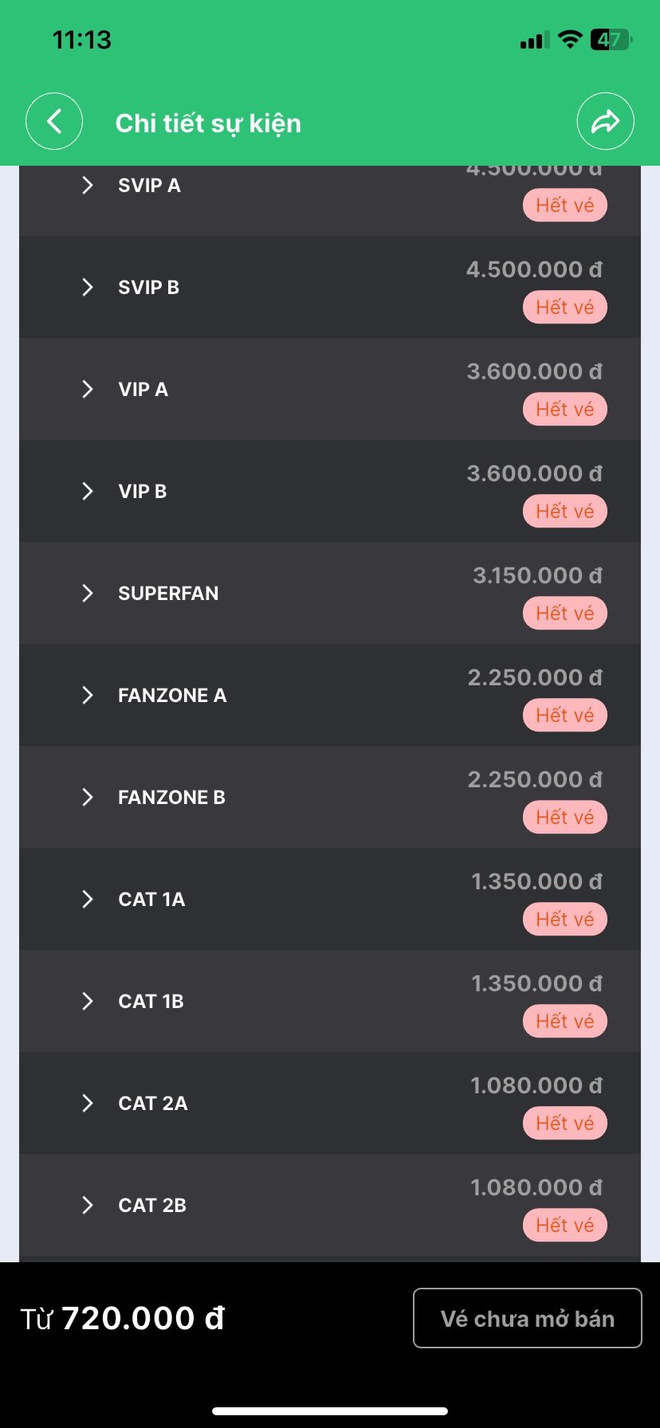Expand the CAT 2B ticket row
Screen dimensions: 660x1428
pyautogui.click(x=87, y=1205)
